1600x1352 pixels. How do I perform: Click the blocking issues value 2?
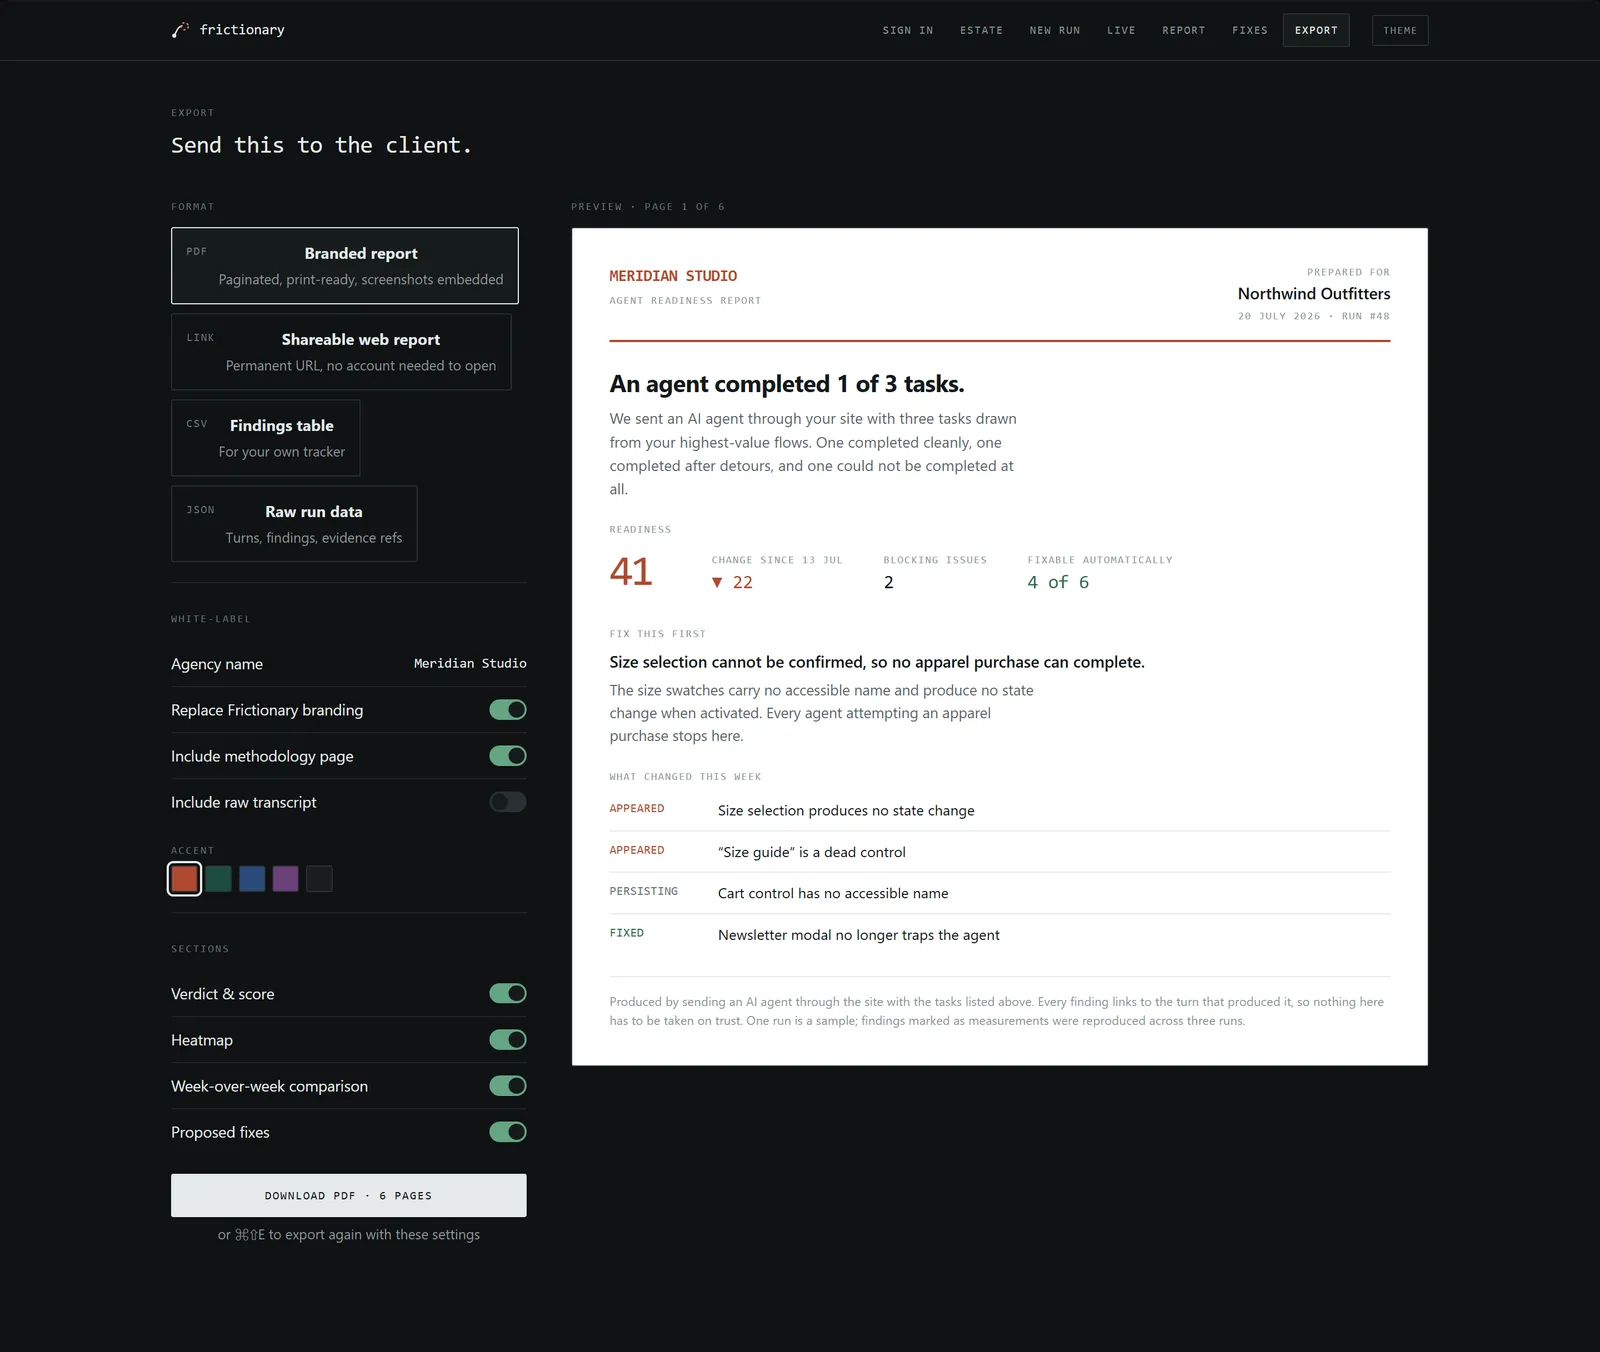click(889, 583)
